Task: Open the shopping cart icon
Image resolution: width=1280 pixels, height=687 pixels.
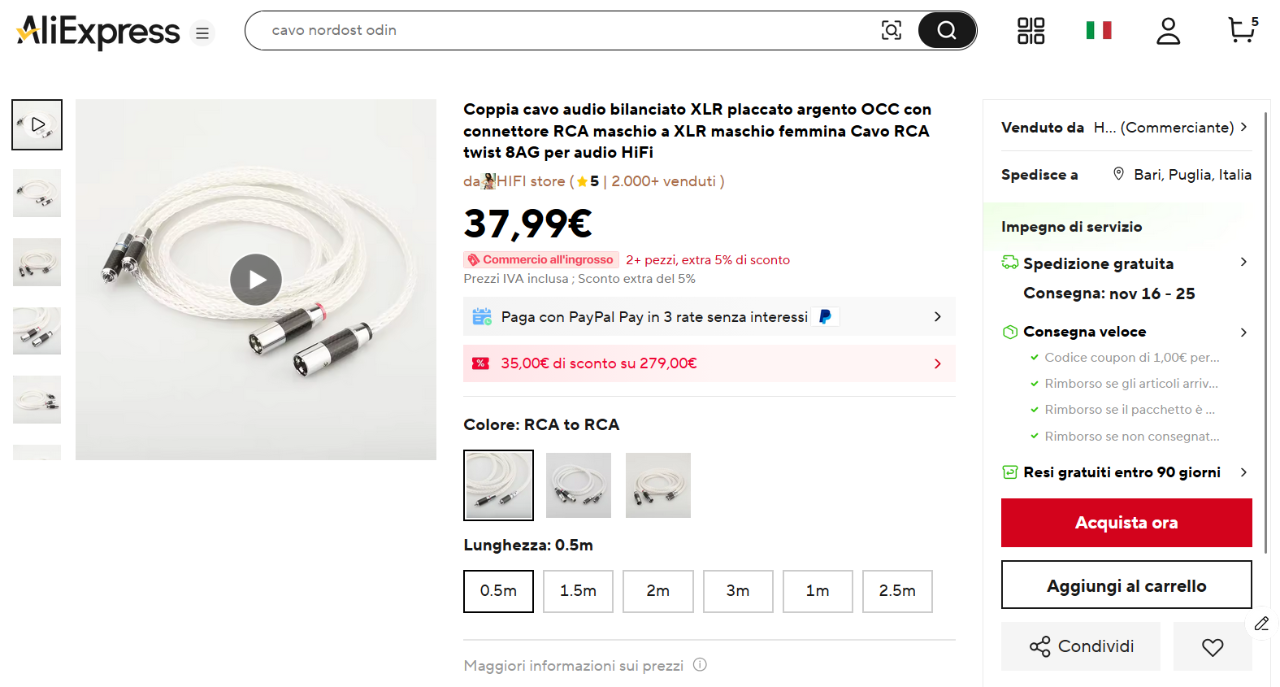Action: pyautogui.click(x=1241, y=30)
